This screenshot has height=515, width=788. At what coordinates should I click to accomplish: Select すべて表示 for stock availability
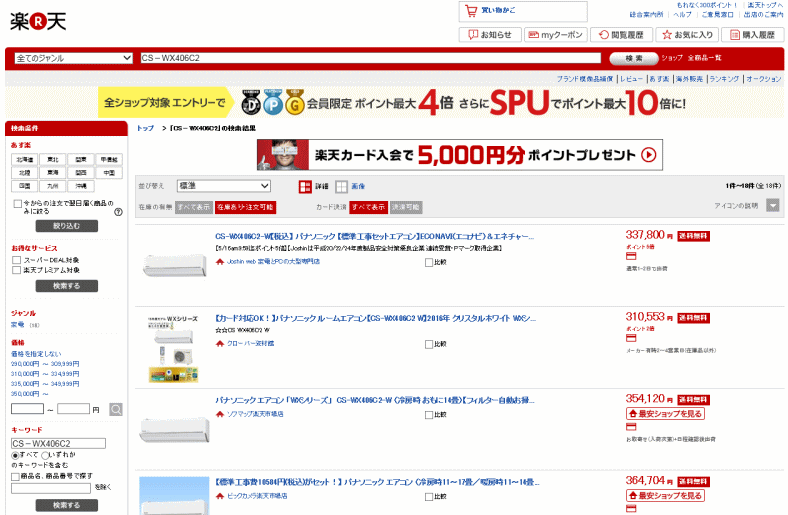click(193, 207)
